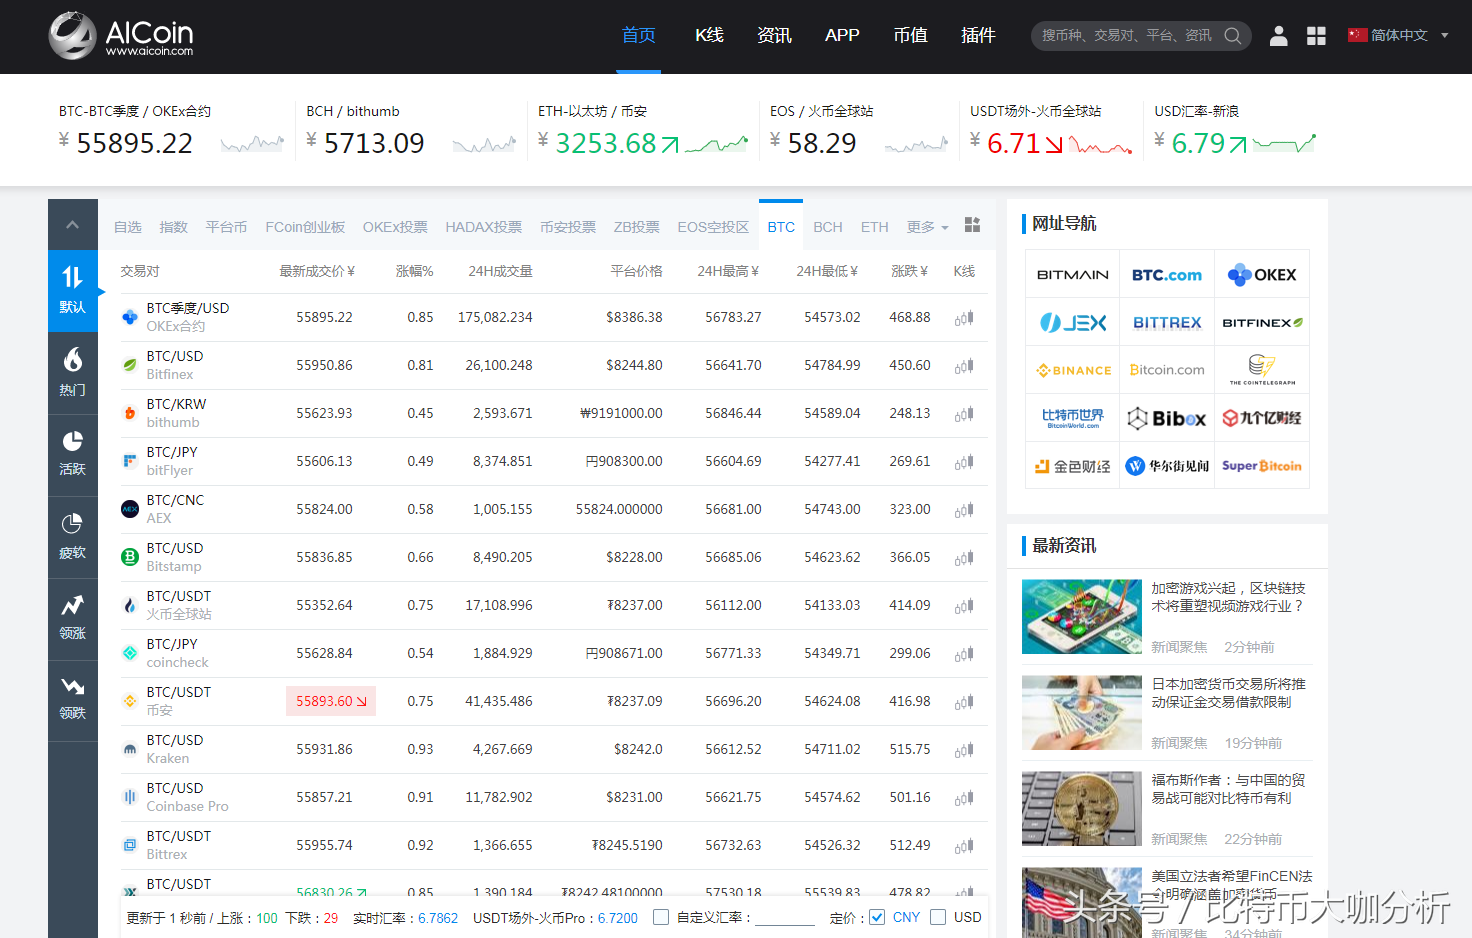Image resolution: width=1472 pixels, height=938 pixels.
Task: Open the 插件 plugins menu
Action: click(978, 35)
